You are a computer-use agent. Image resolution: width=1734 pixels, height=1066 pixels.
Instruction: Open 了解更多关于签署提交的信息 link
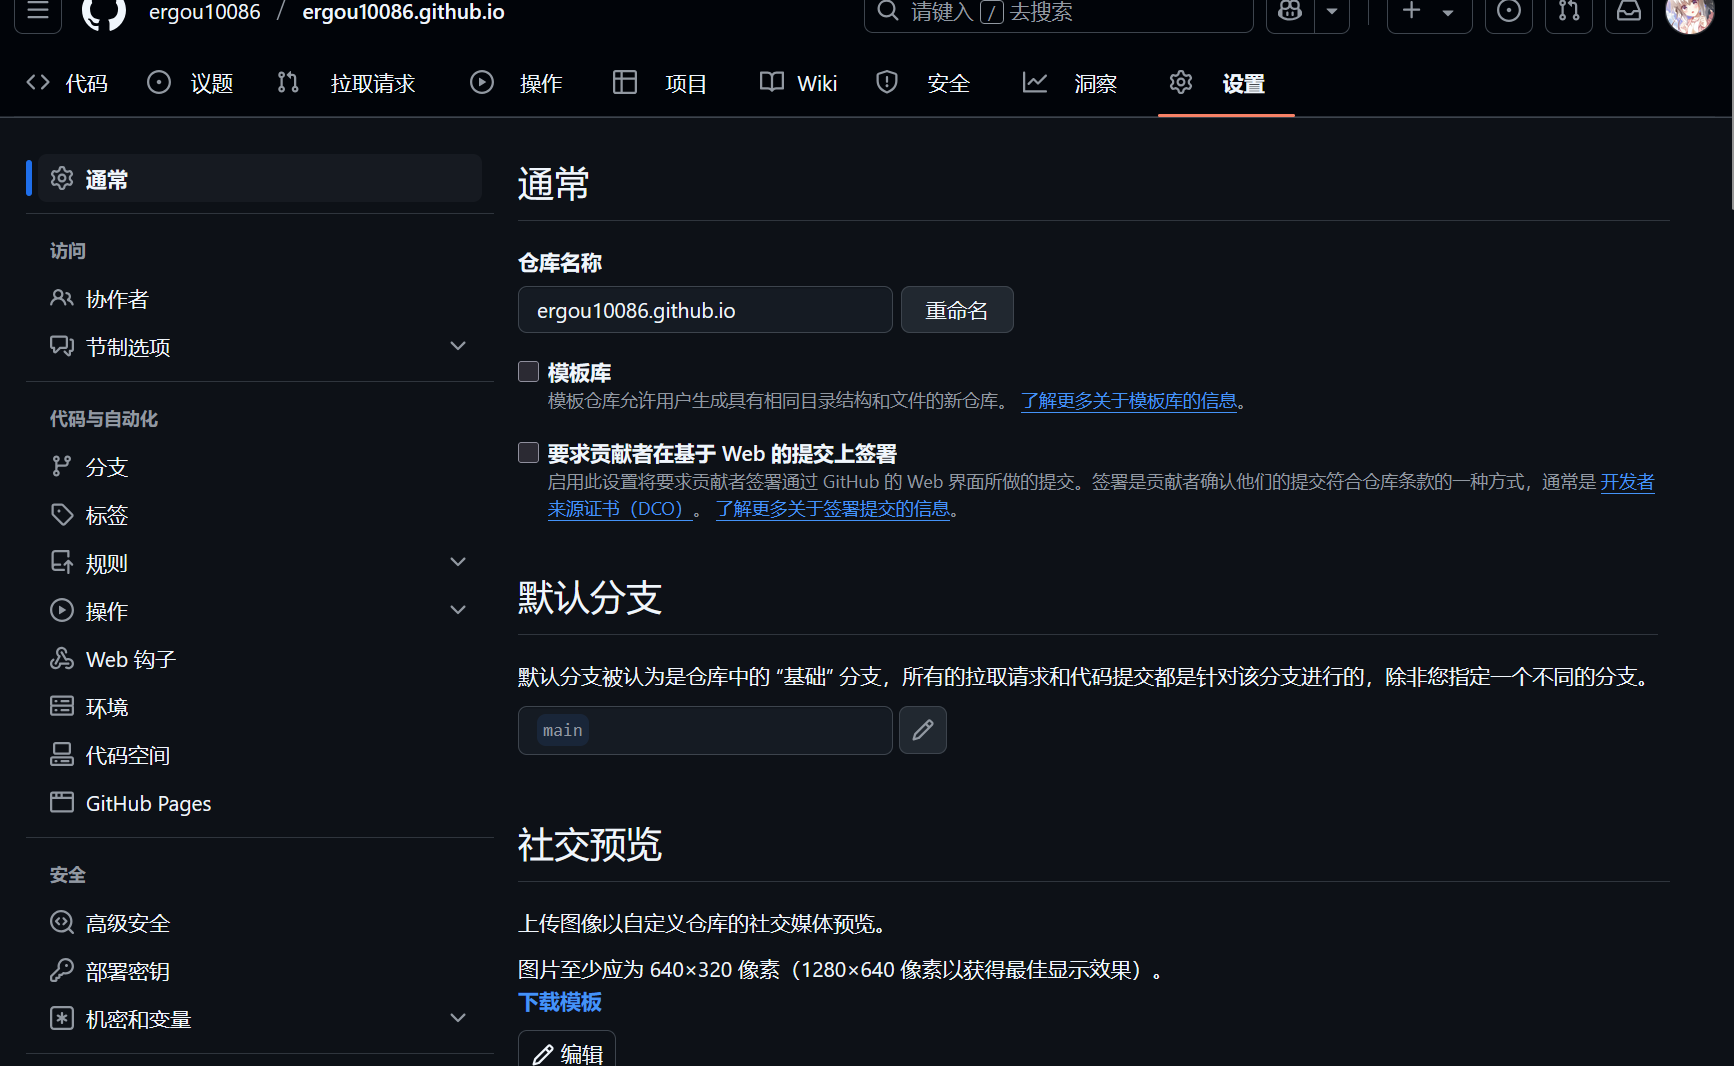pyautogui.click(x=833, y=509)
